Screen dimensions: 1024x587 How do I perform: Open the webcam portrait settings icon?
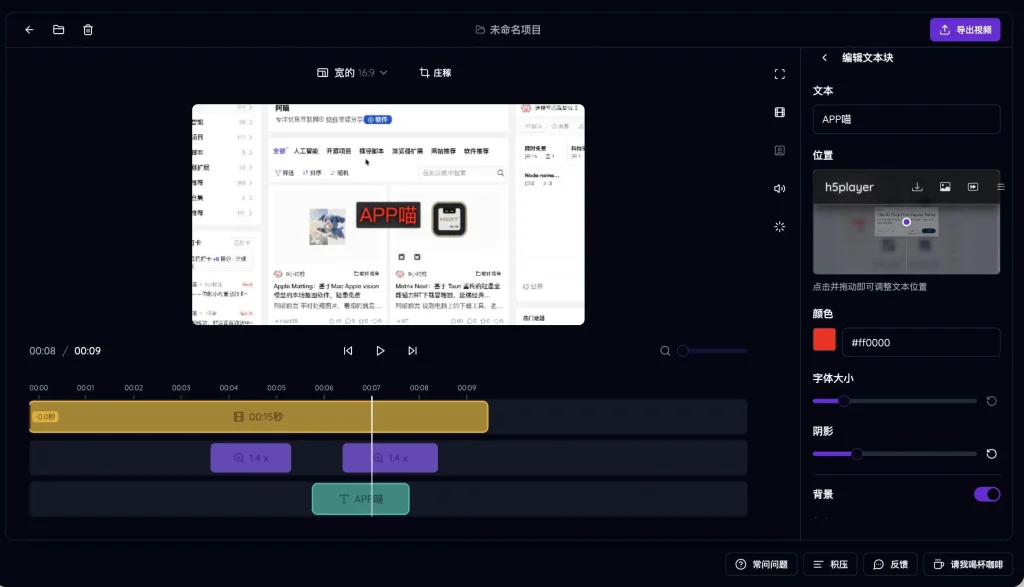[x=779, y=150]
